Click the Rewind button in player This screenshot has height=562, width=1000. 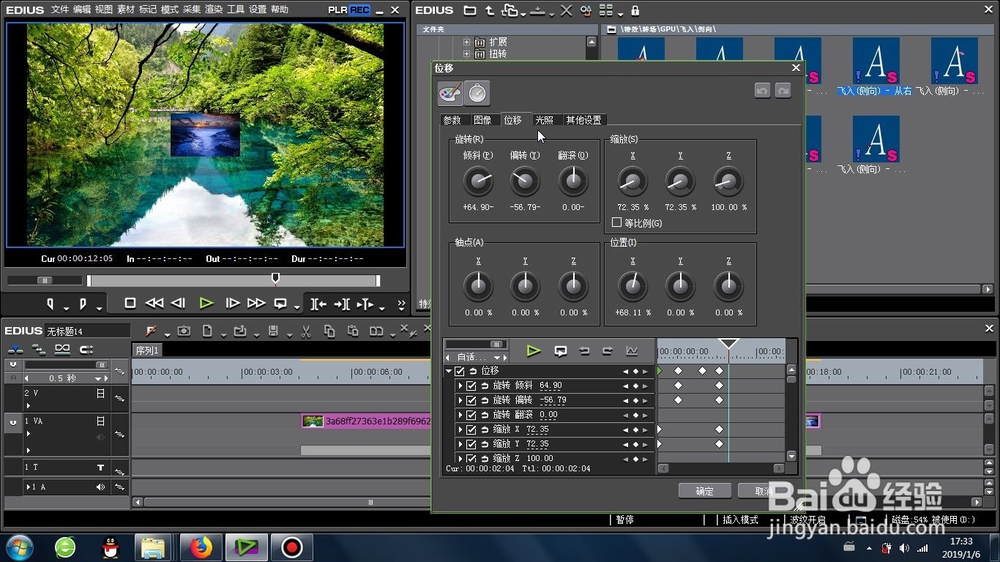(x=154, y=304)
